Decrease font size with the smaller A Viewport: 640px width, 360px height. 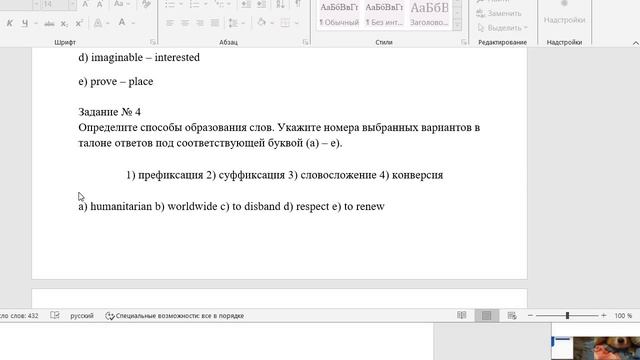(100, 4)
